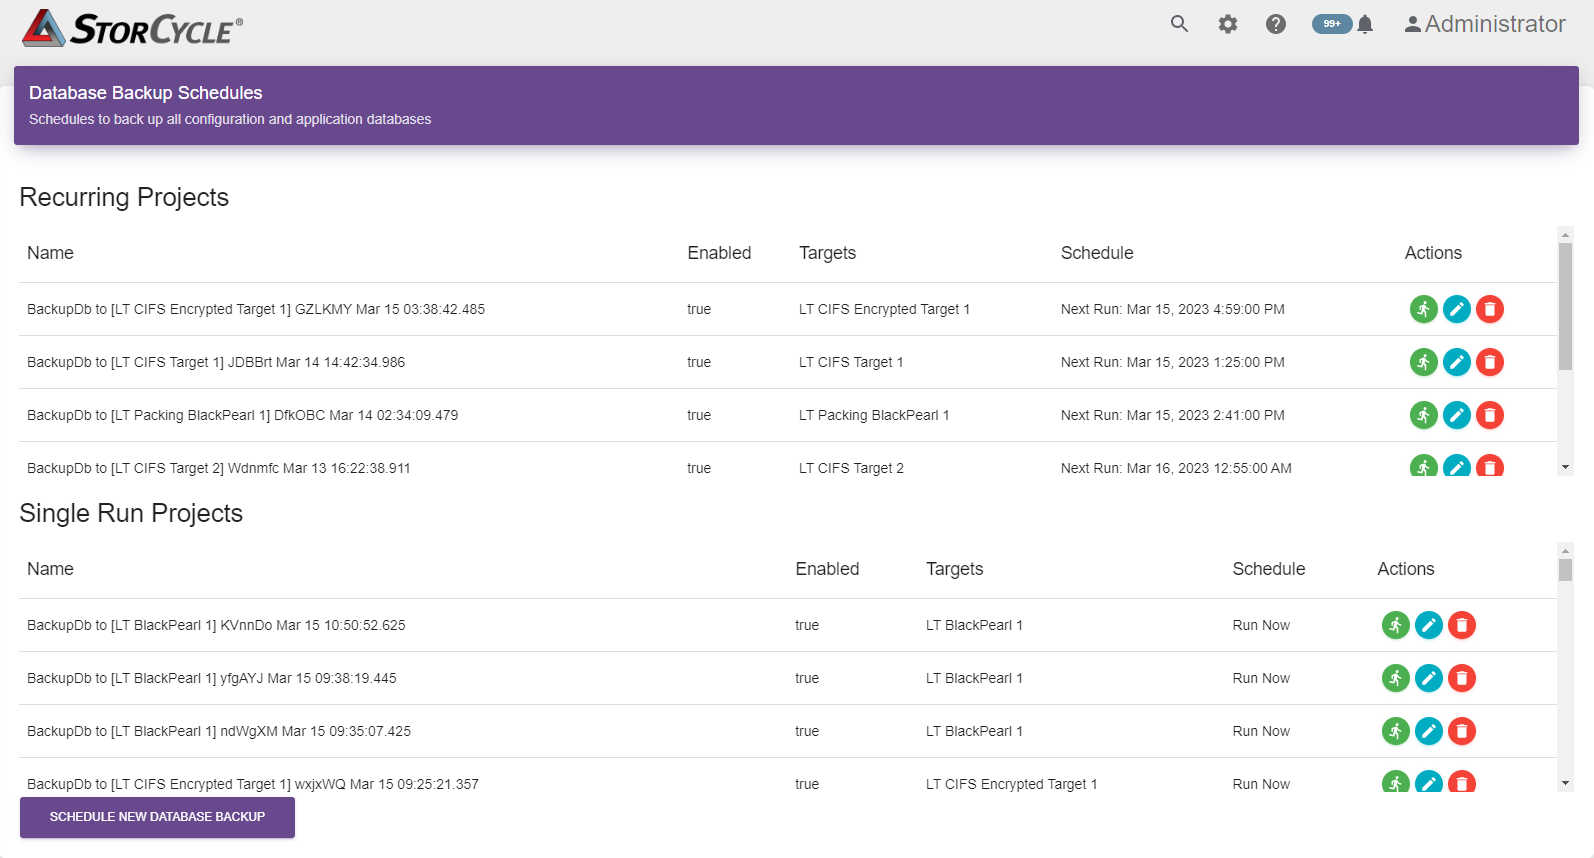Click Recurring Projects Schedule column header
This screenshot has height=858, width=1594.
pos(1097,253)
